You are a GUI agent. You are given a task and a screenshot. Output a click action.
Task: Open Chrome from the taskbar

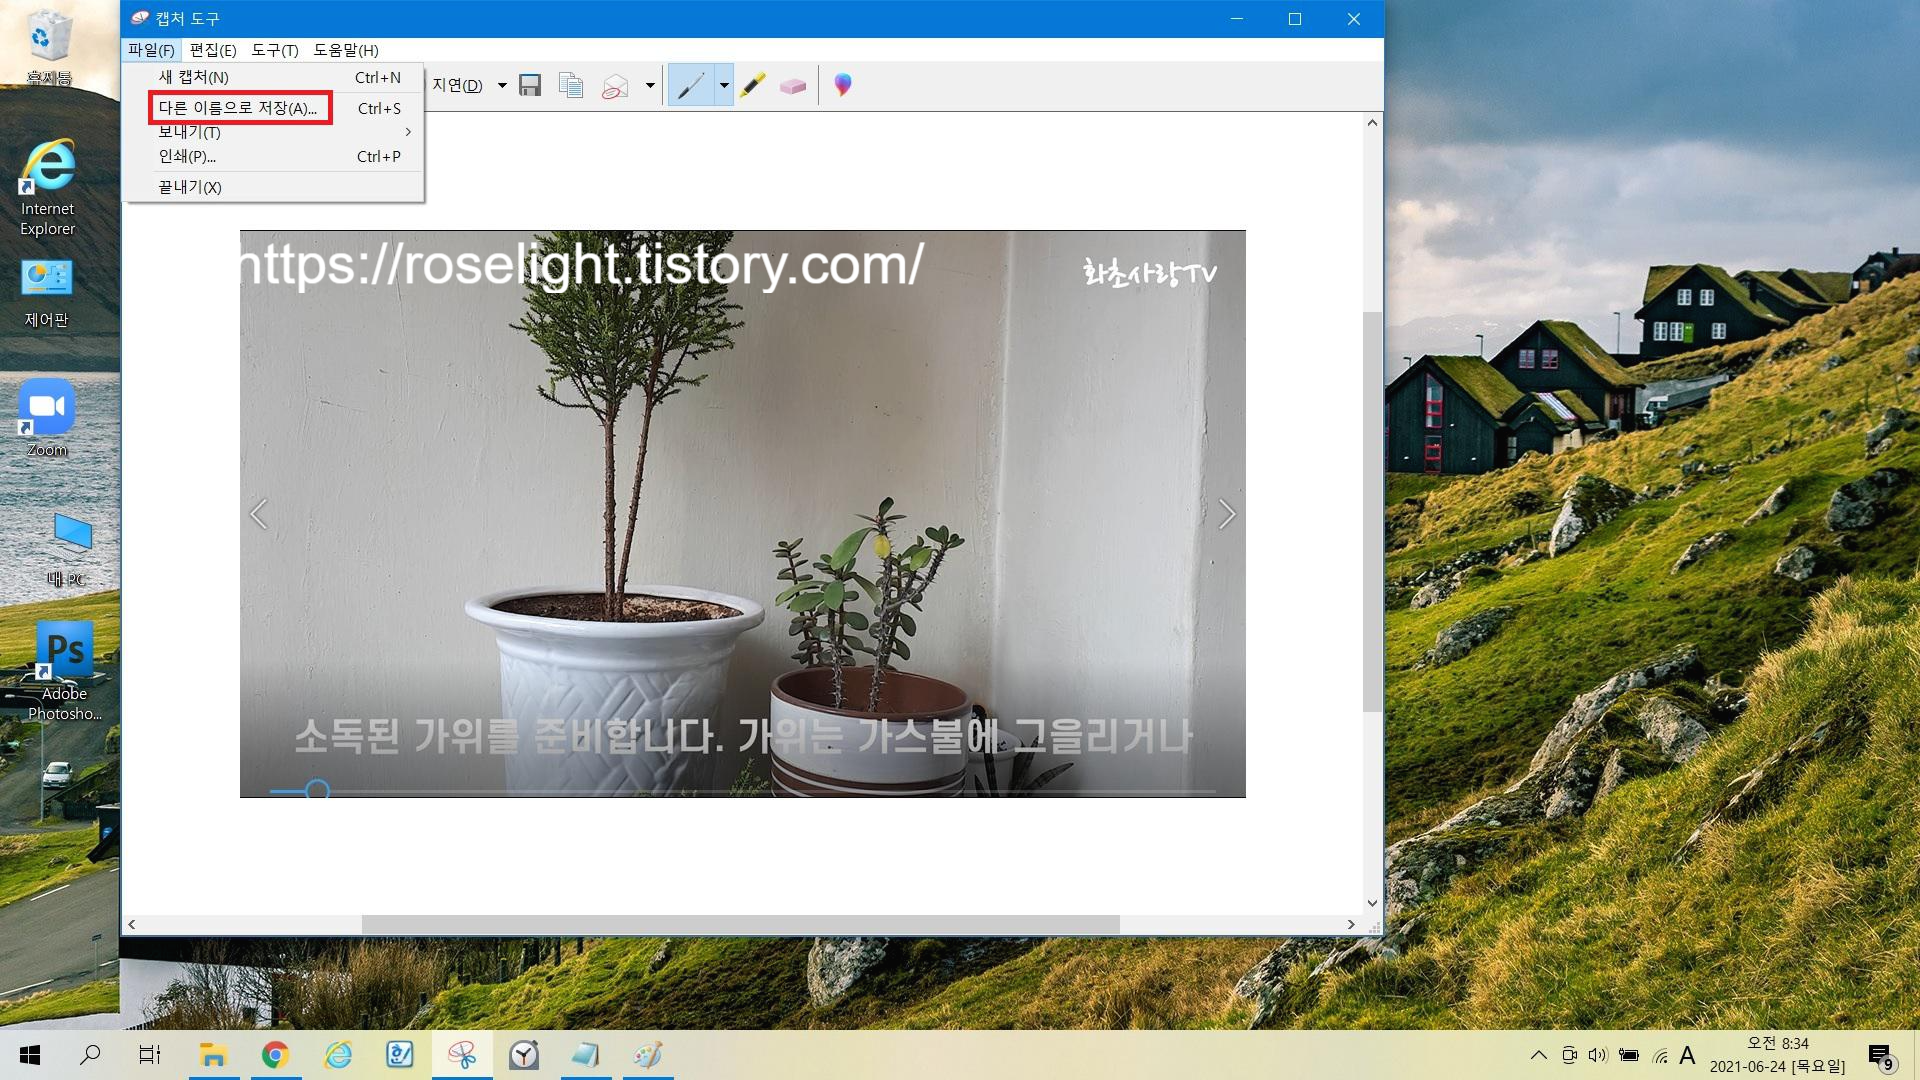[275, 1055]
